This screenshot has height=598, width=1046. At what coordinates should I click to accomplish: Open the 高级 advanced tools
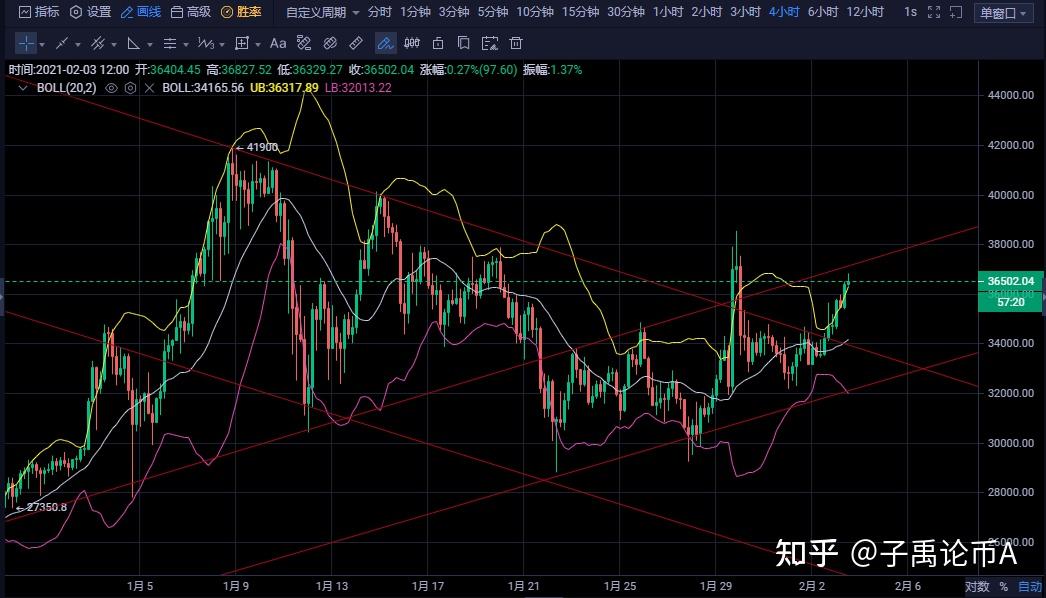click(191, 12)
